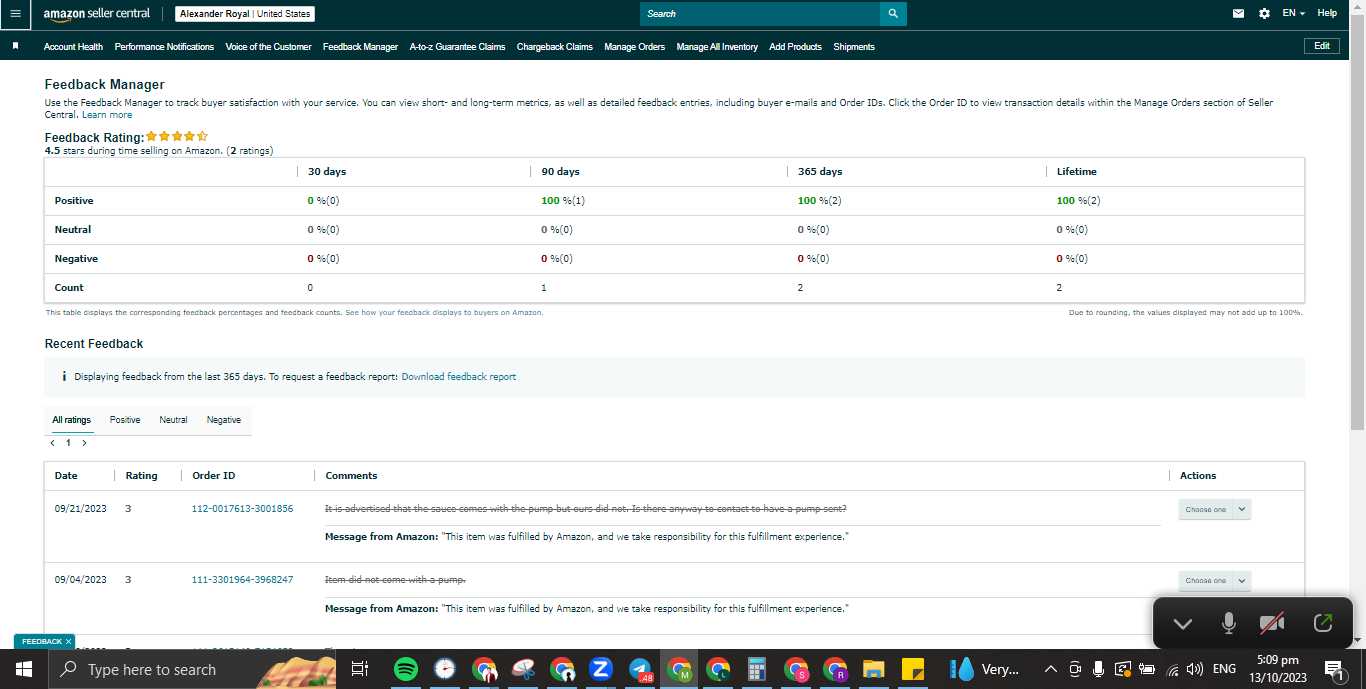Open the notification center icon
1366x689 pixels.
point(1333,669)
